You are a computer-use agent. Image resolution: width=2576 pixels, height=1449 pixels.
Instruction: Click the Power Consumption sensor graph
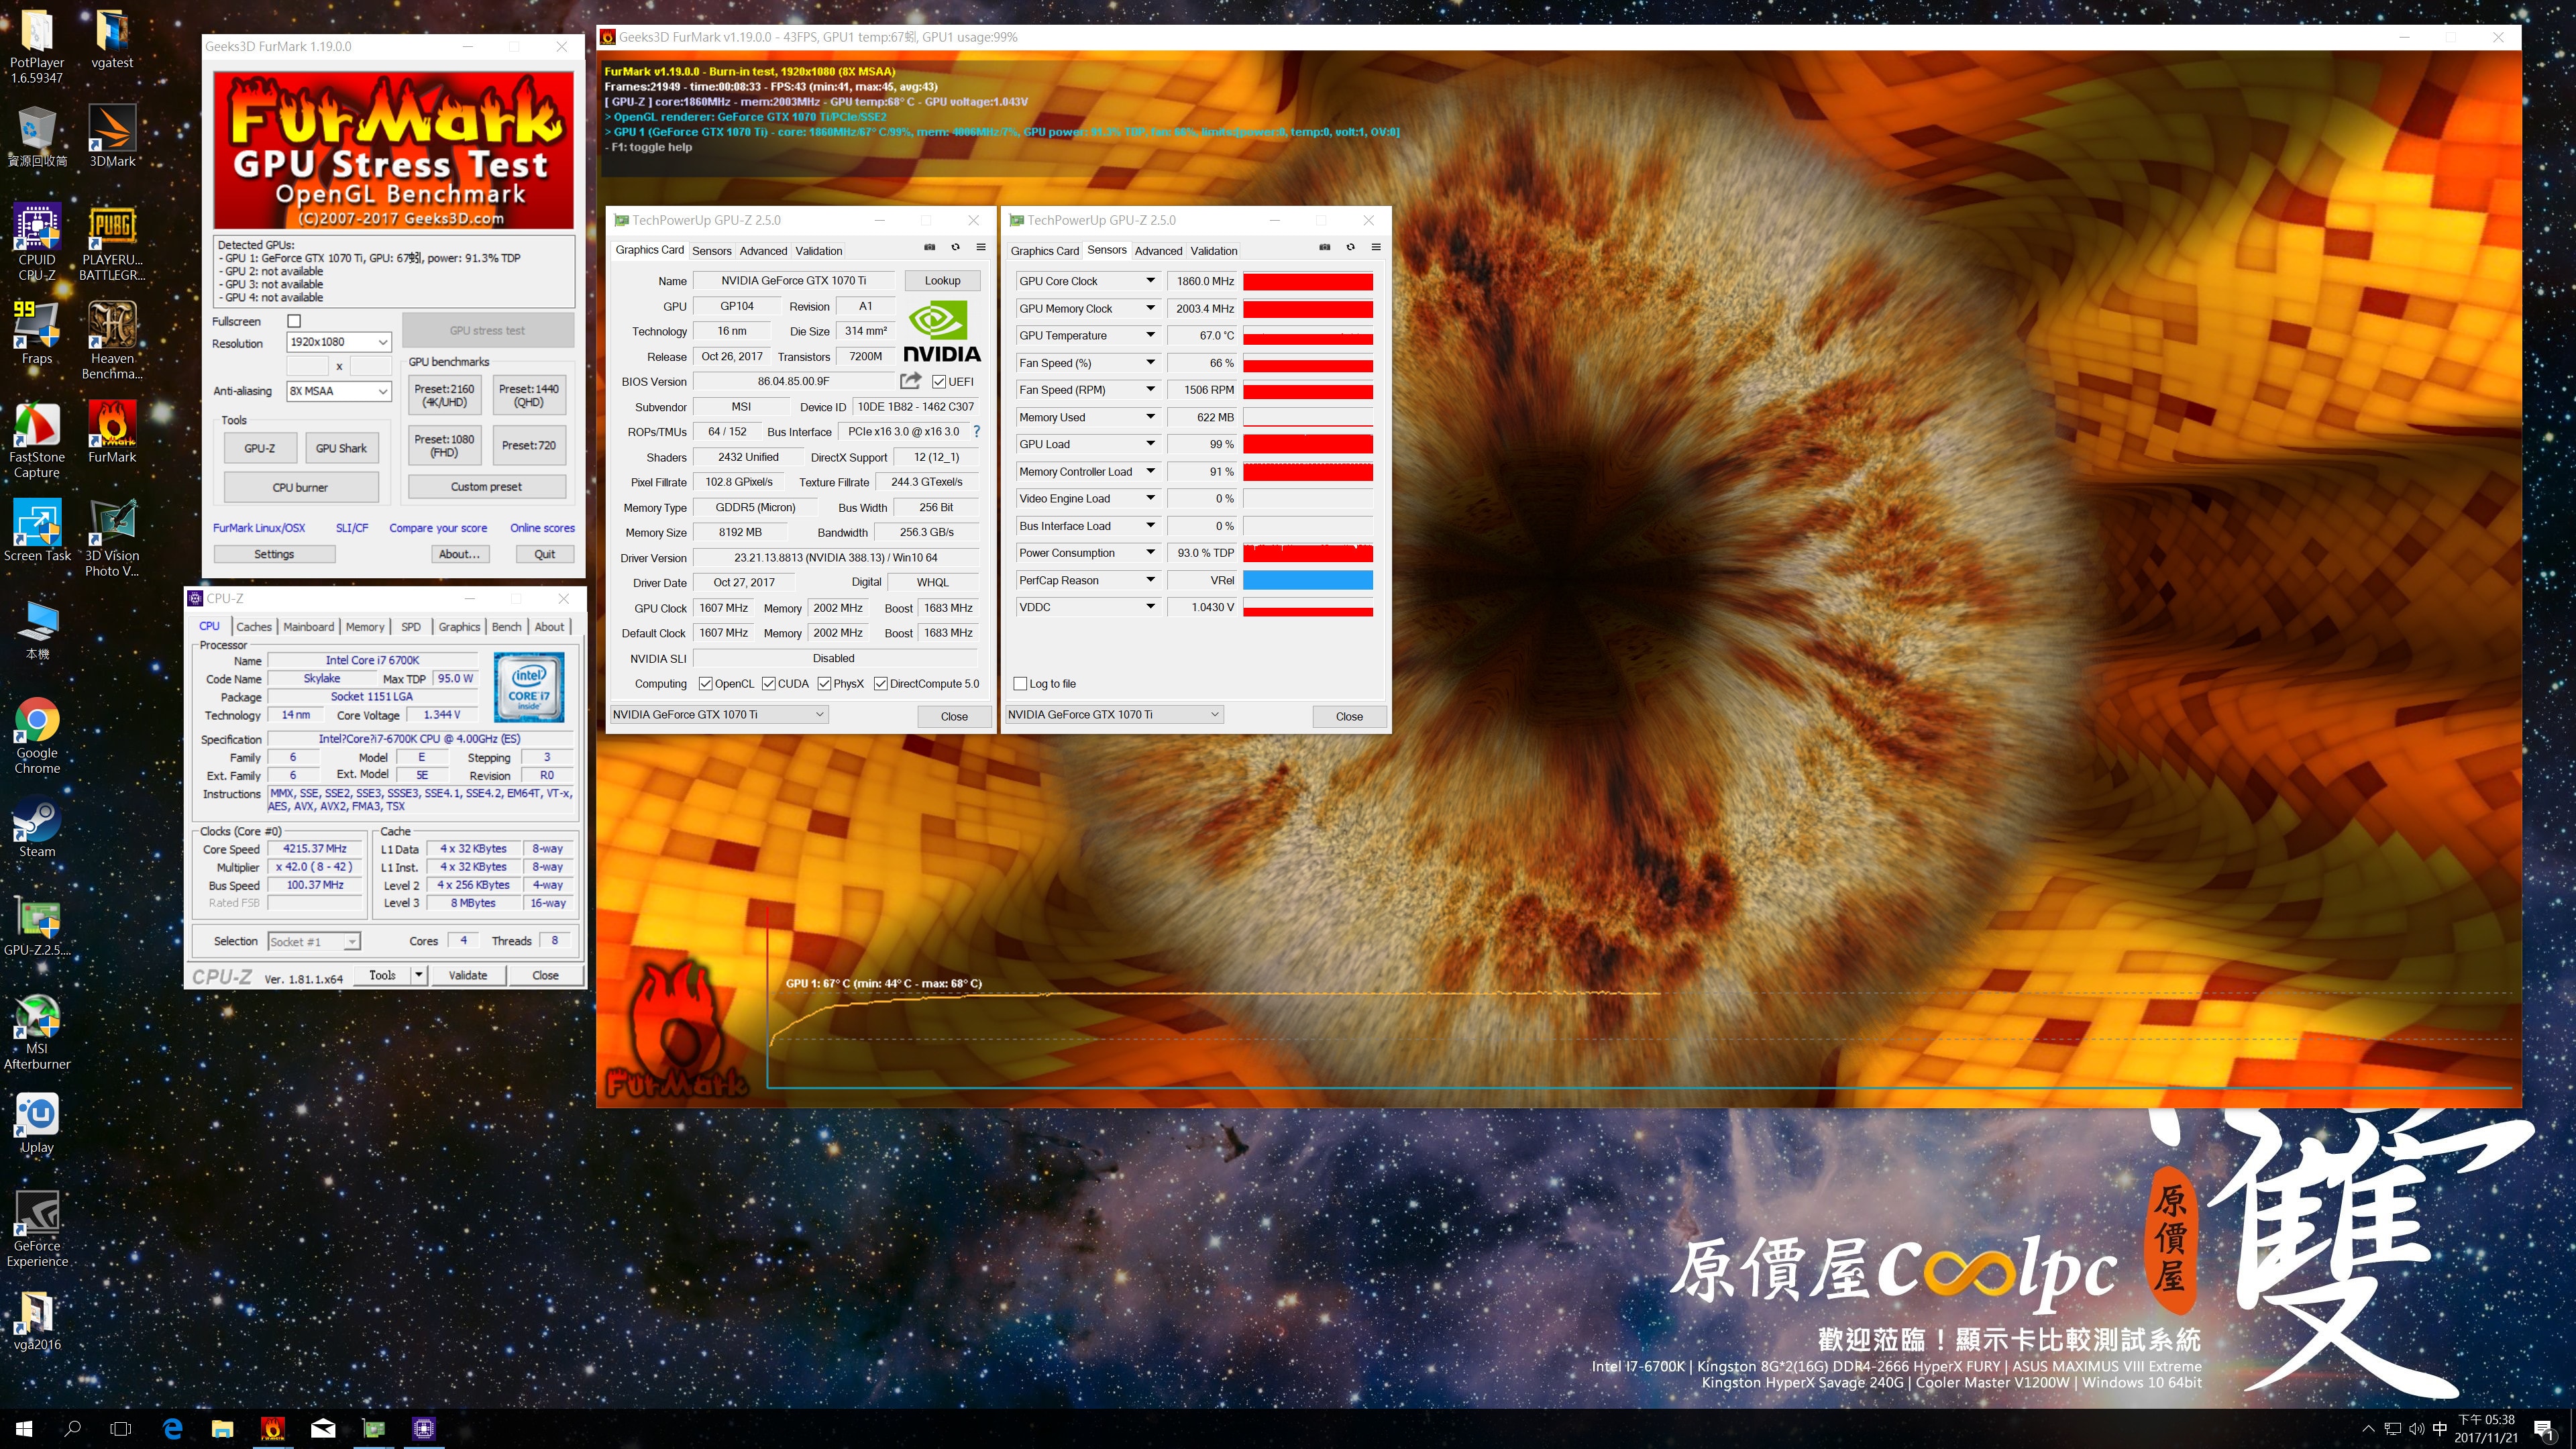point(1308,553)
